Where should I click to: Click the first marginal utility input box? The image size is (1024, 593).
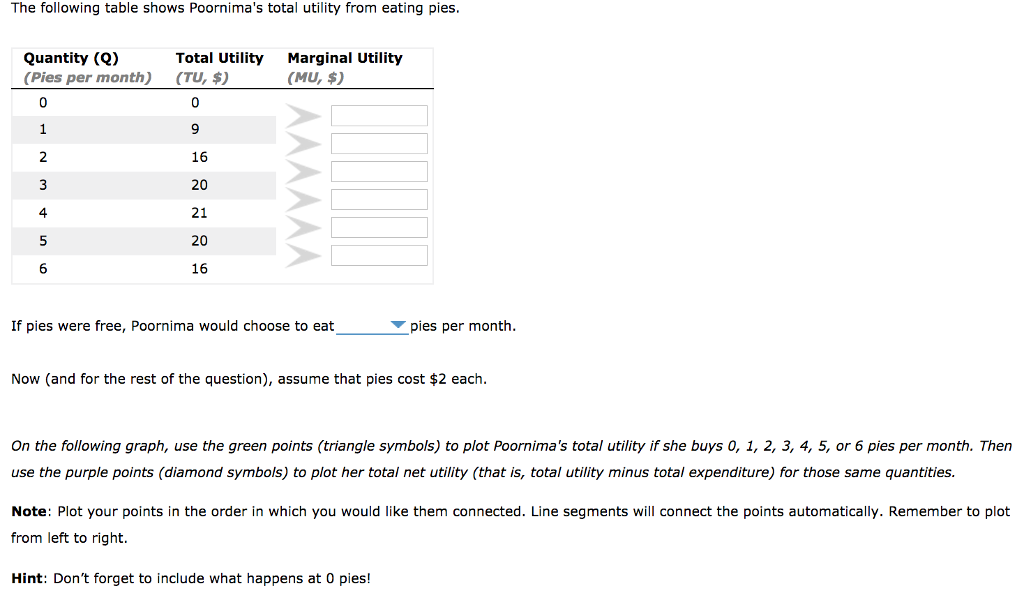(x=379, y=115)
